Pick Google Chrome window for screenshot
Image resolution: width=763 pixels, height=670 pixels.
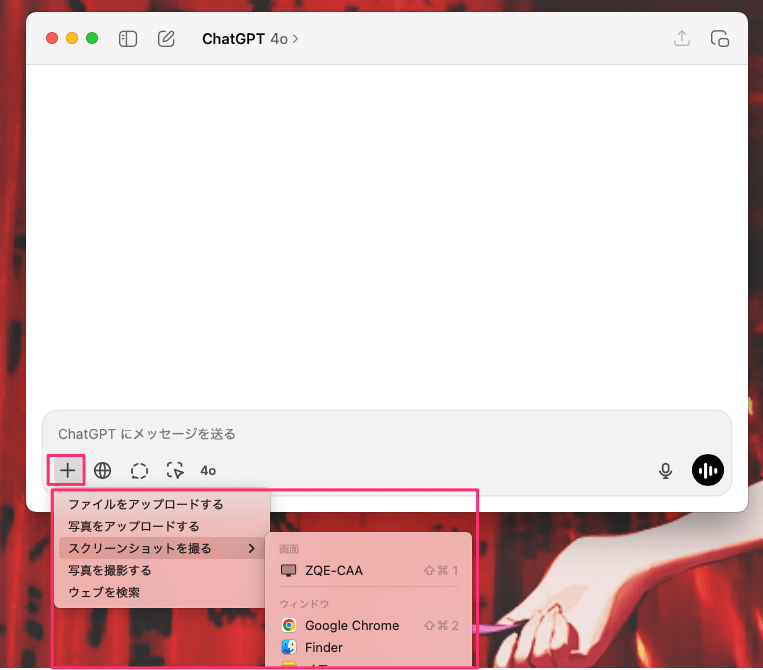coord(351,625)
